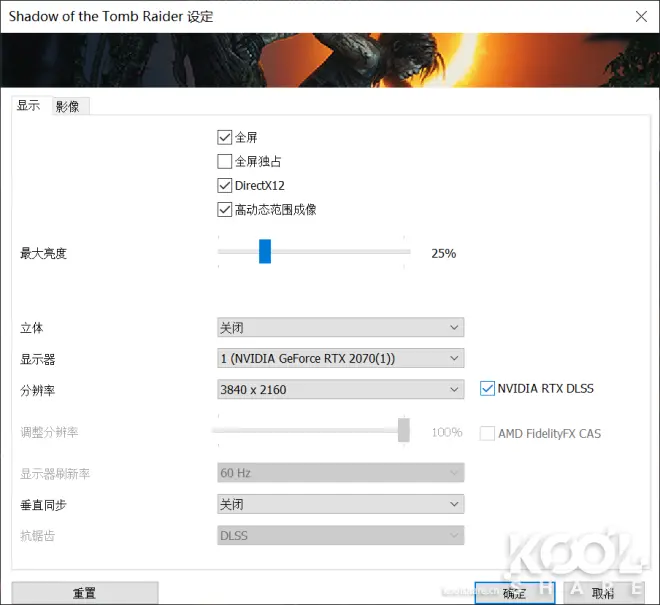The image size is (660, 605).
Task: Click the 立体 label
Action: [x=32, y=328]
